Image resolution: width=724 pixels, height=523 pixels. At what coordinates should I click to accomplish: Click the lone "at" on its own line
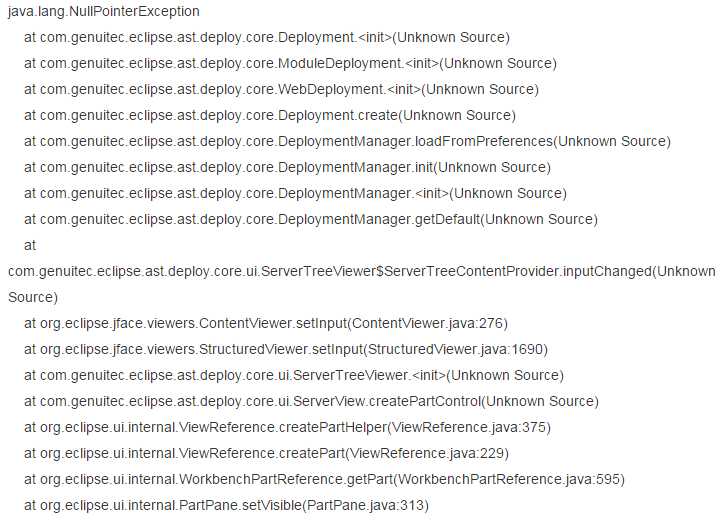pos(30,245)
